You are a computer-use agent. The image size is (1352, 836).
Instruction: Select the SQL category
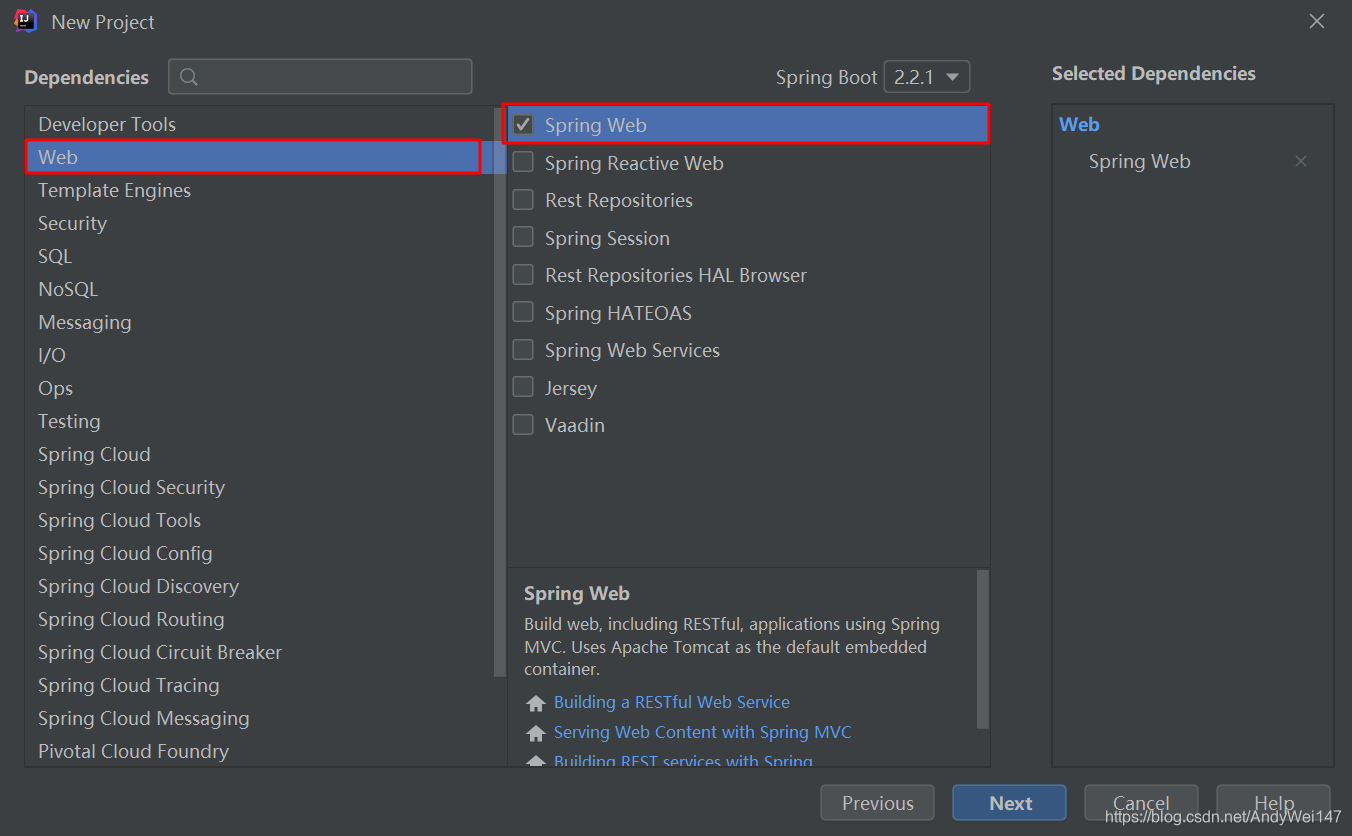[260, 256]
